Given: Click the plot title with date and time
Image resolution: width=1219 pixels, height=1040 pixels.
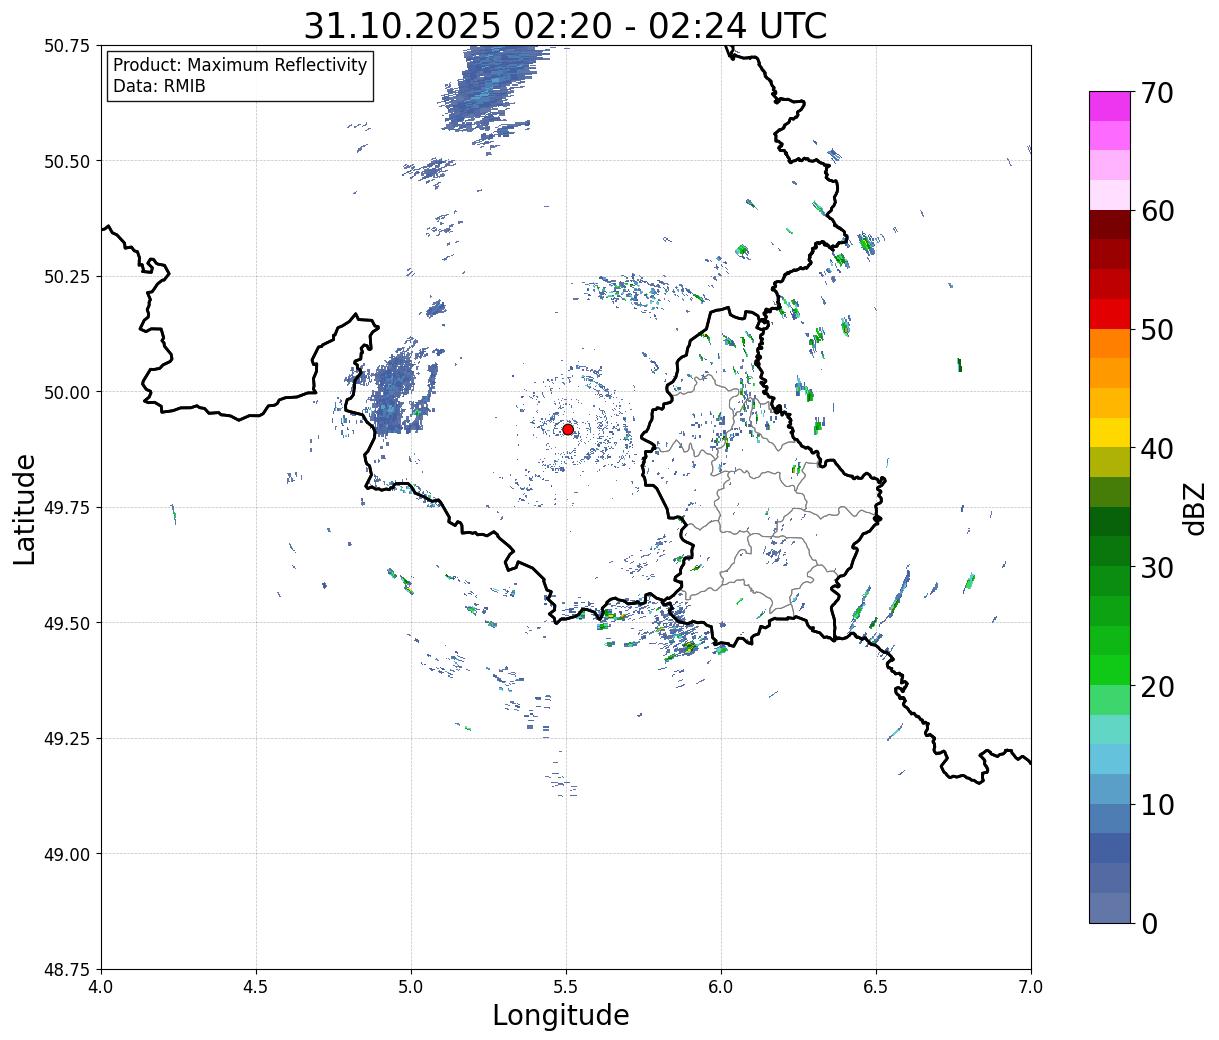Looking at the screenshot, I should [x=565, y=26].
